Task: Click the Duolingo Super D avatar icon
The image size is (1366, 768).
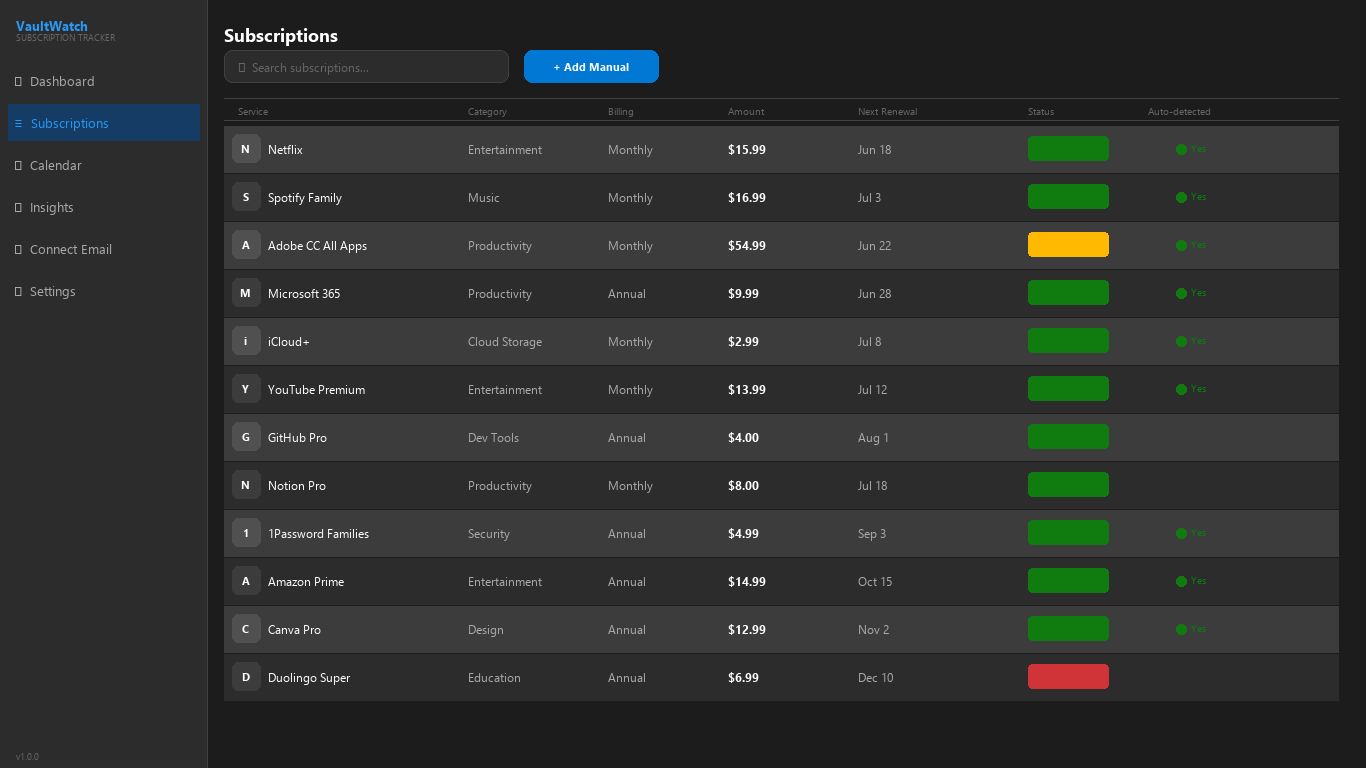Action: tap(246, 677)
